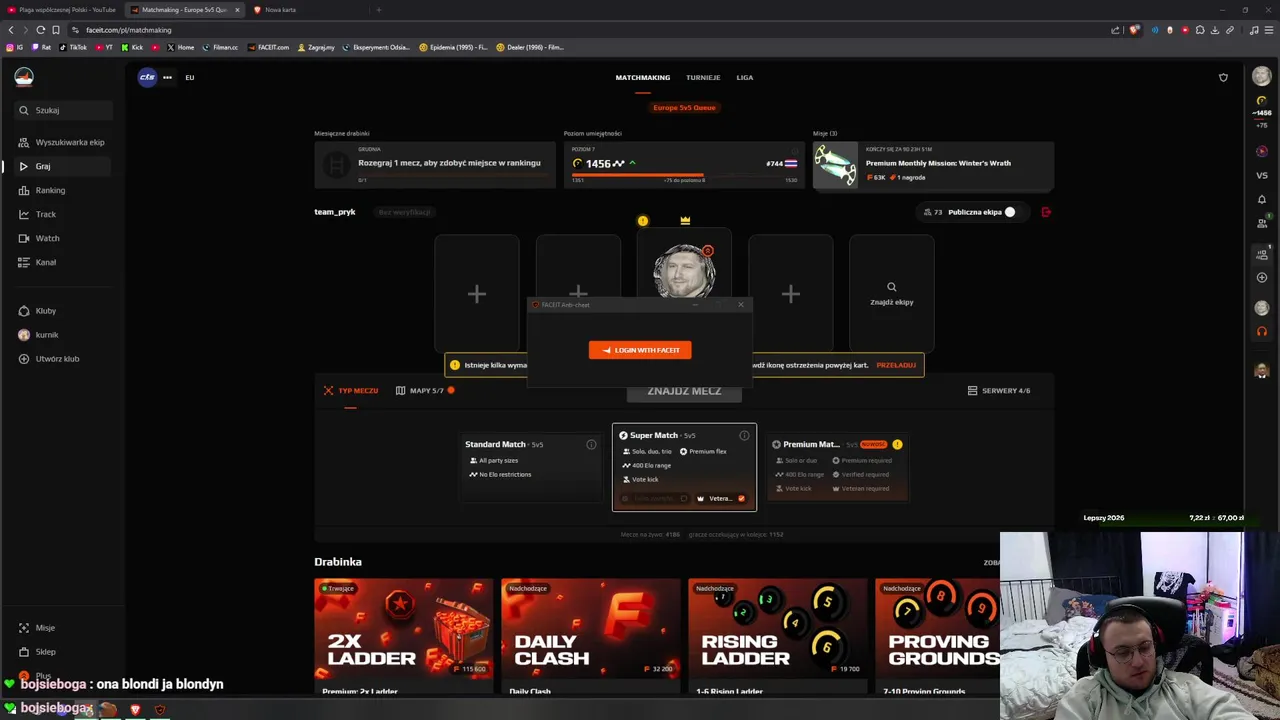The image size is (1280, 720).
Task: Click Utwórz klub plus icon
Action: [24, 359]
